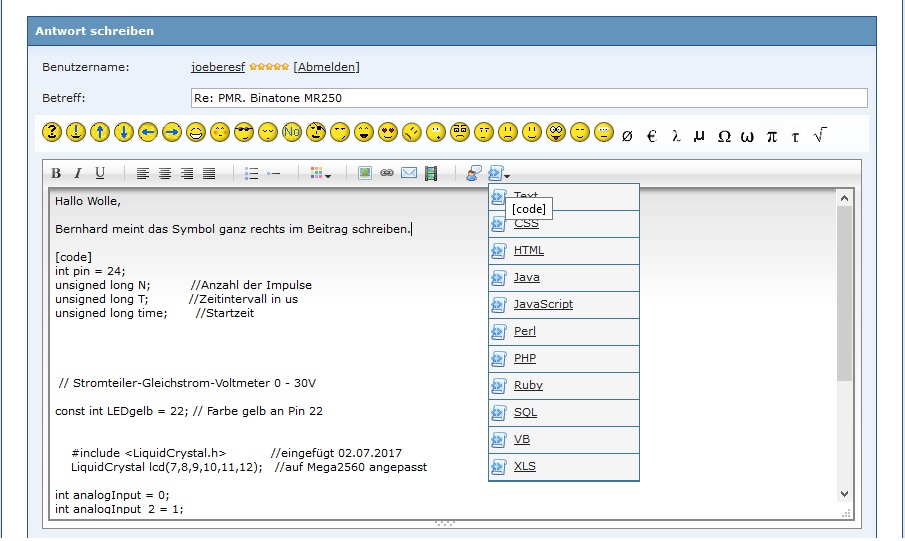
Task: Select SQL in the code language list
Action: pos(525,412)
